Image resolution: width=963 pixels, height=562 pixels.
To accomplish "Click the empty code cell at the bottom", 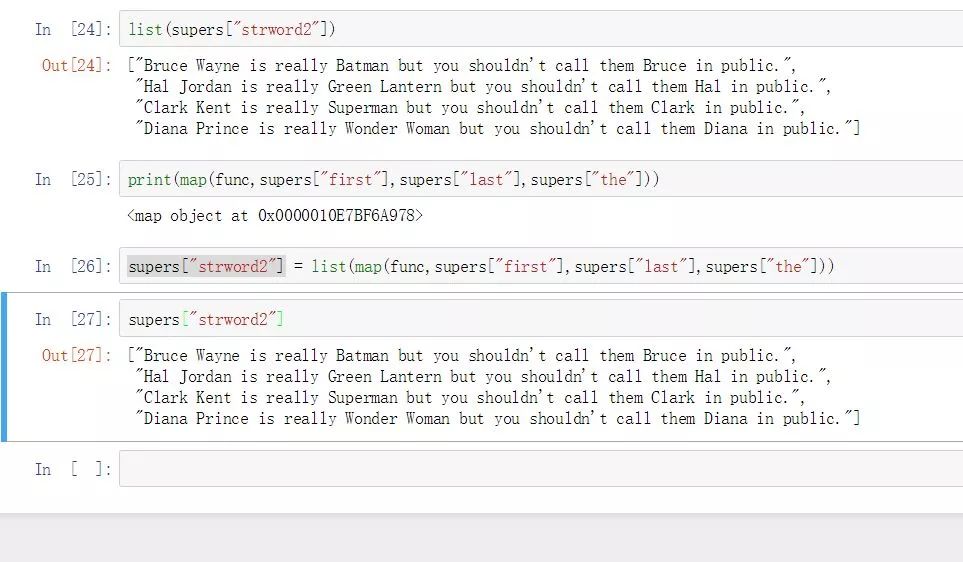I will [541, 469].
